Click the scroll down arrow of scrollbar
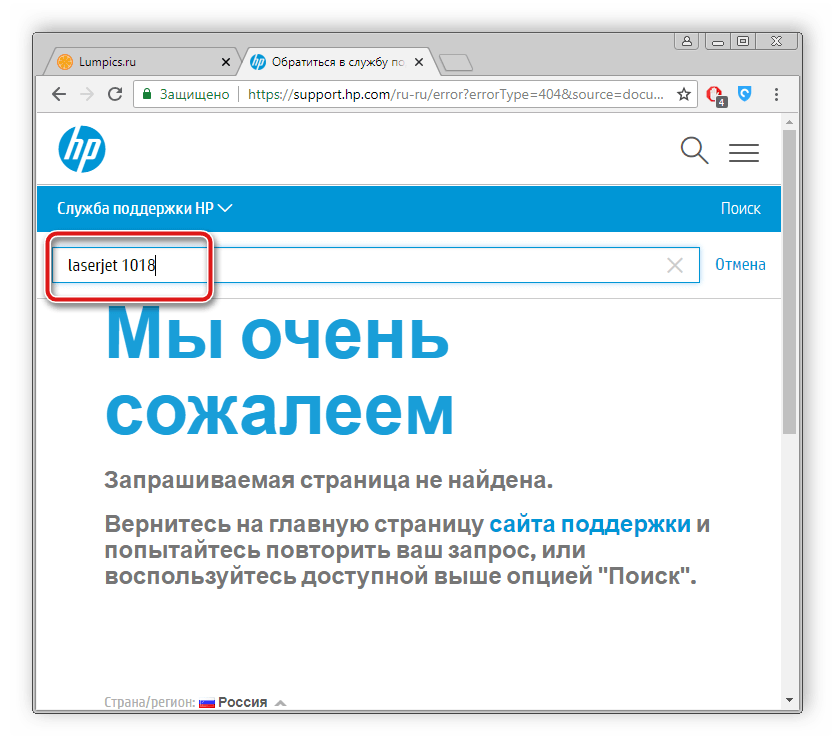 (x=789, y=699)
